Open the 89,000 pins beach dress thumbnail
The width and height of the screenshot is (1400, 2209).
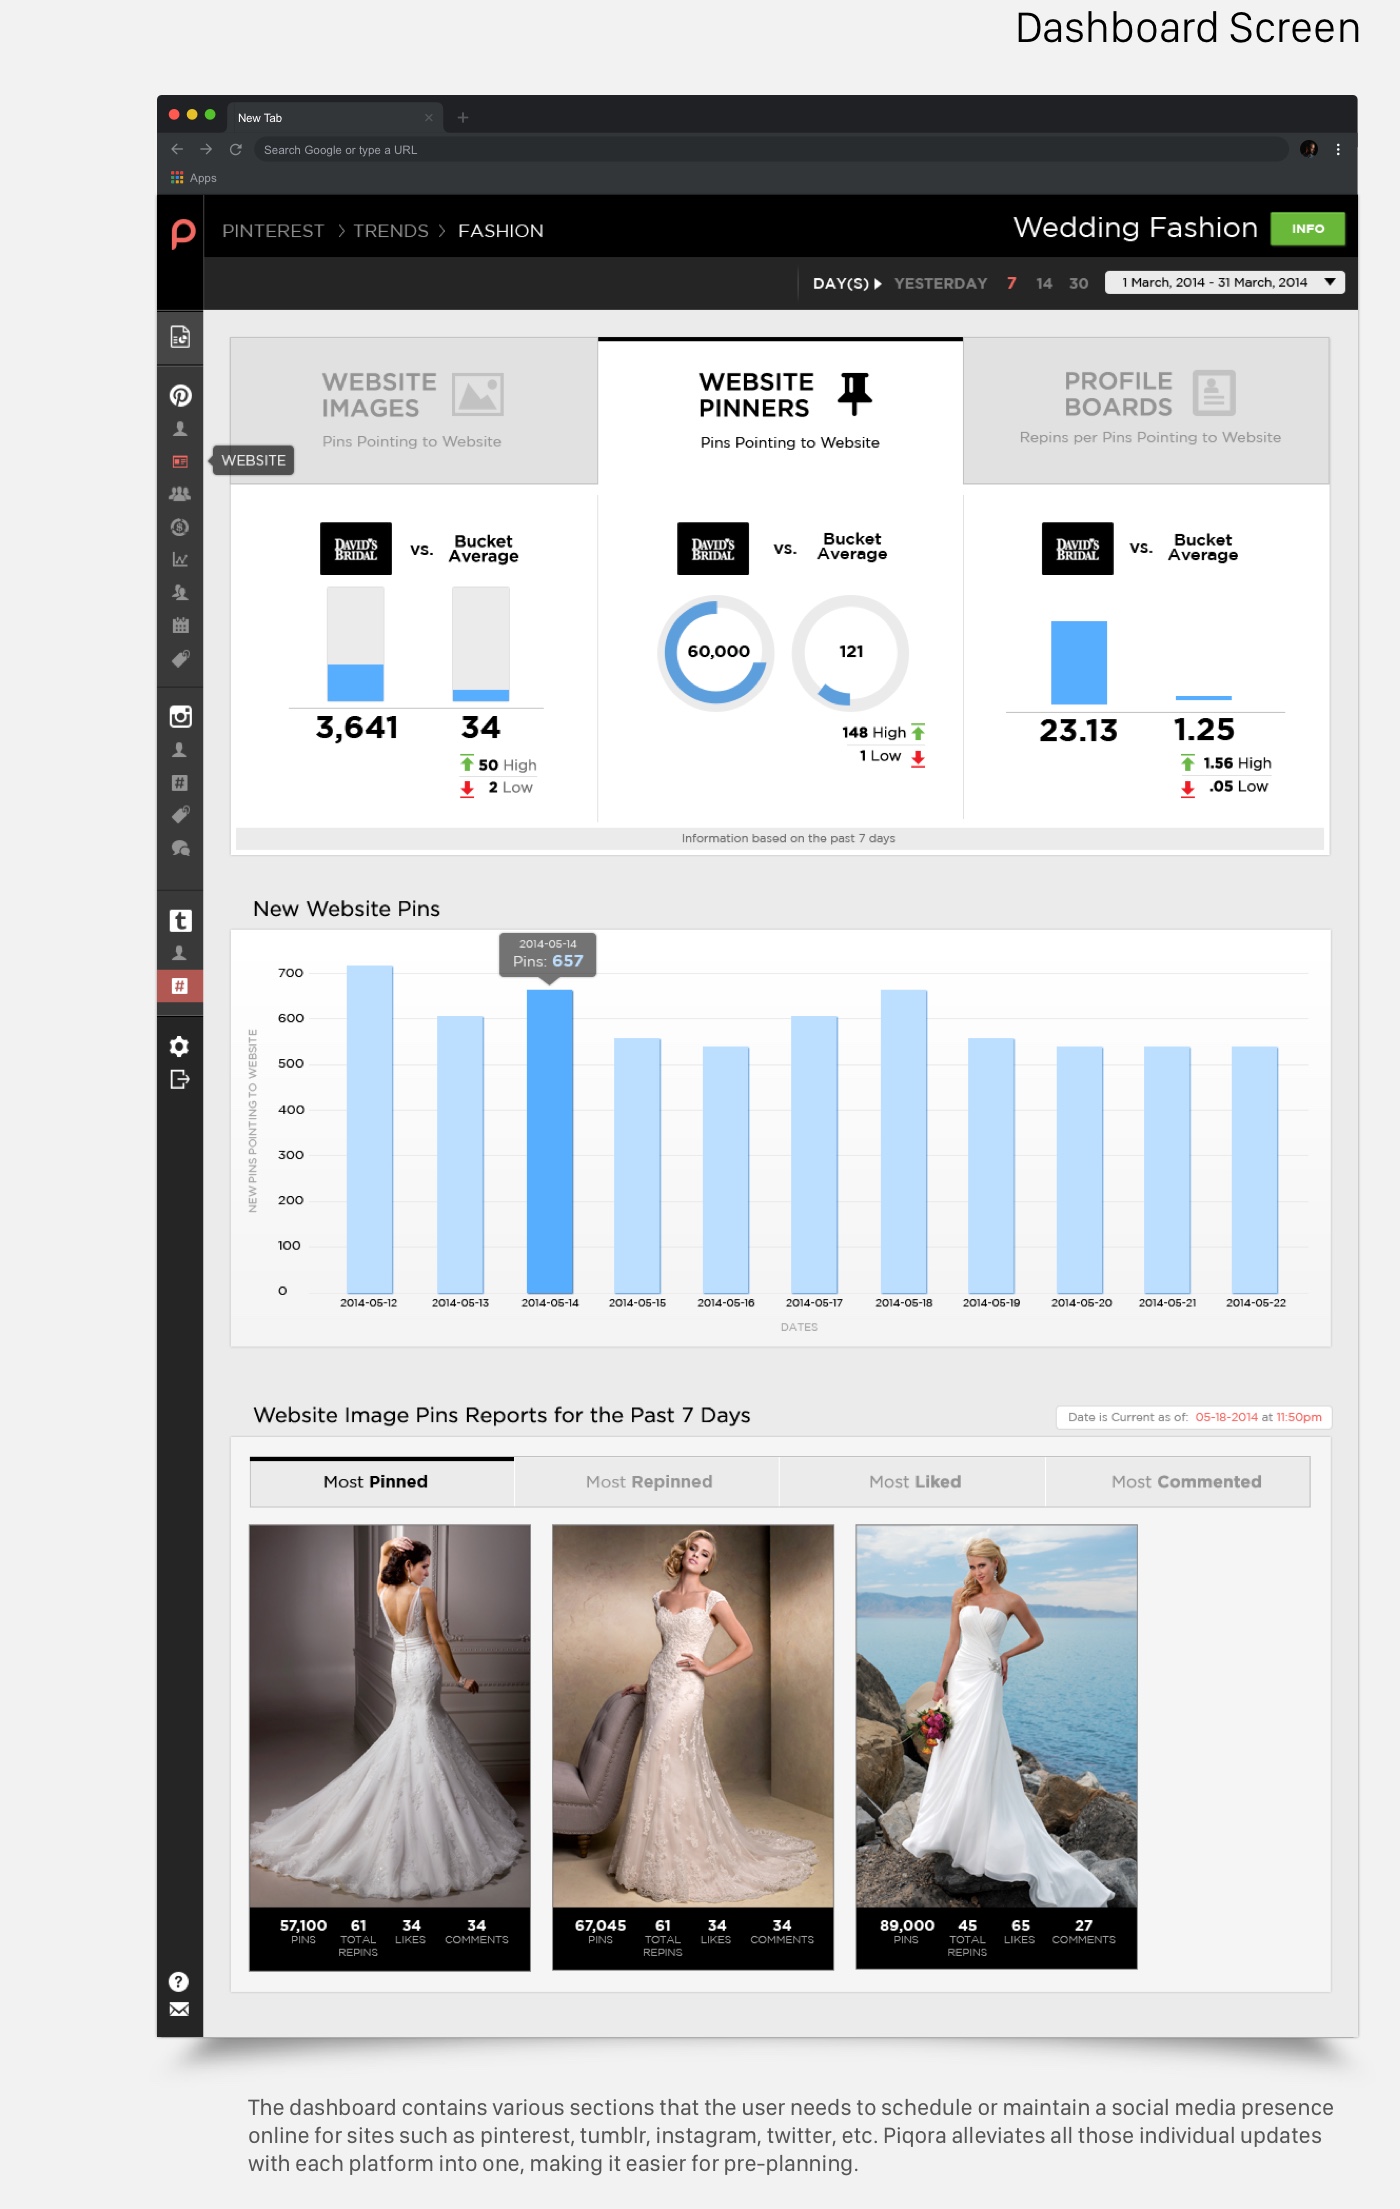996,1715
